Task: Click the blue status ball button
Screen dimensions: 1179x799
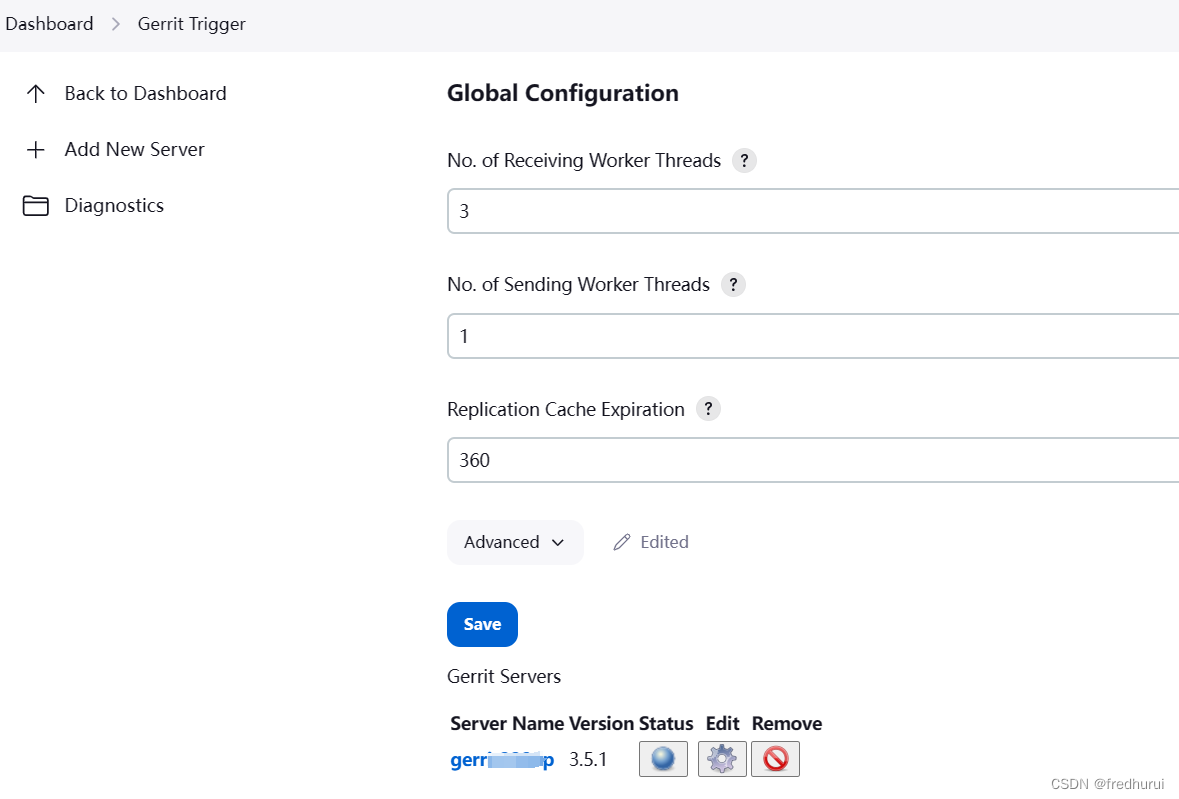Action: click(663, 758)
